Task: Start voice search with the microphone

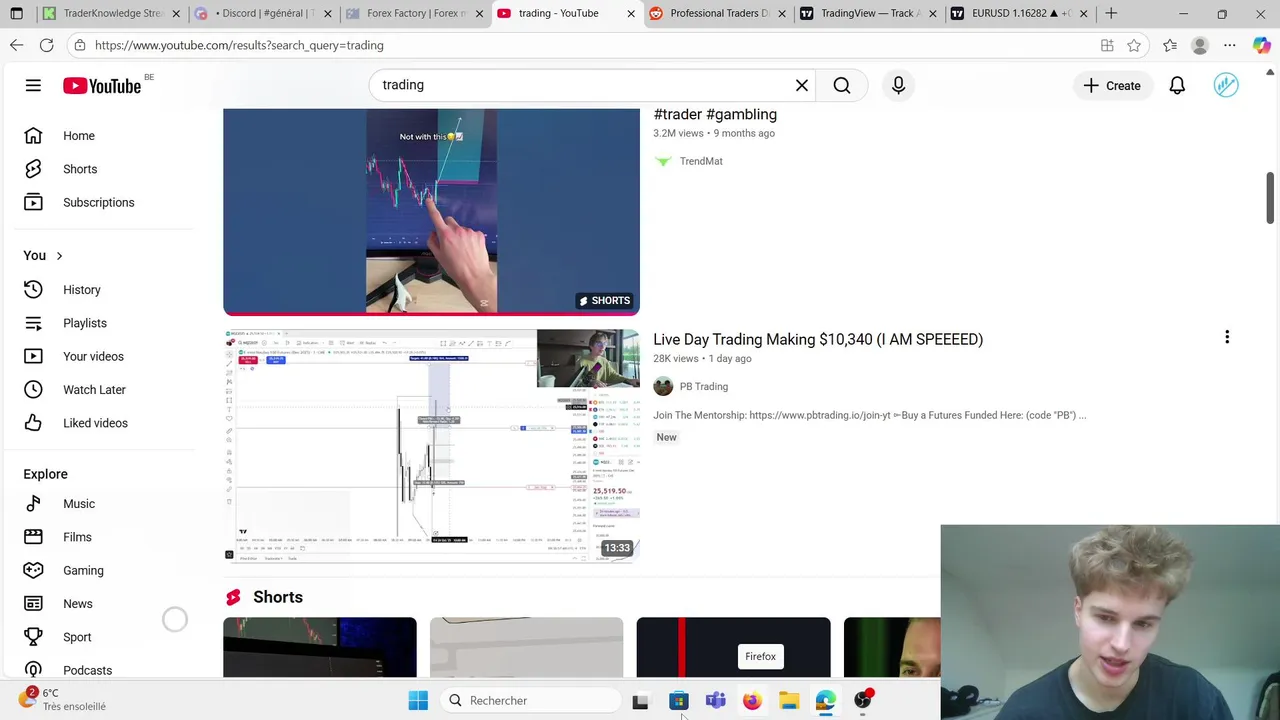Action: [898, 85]
